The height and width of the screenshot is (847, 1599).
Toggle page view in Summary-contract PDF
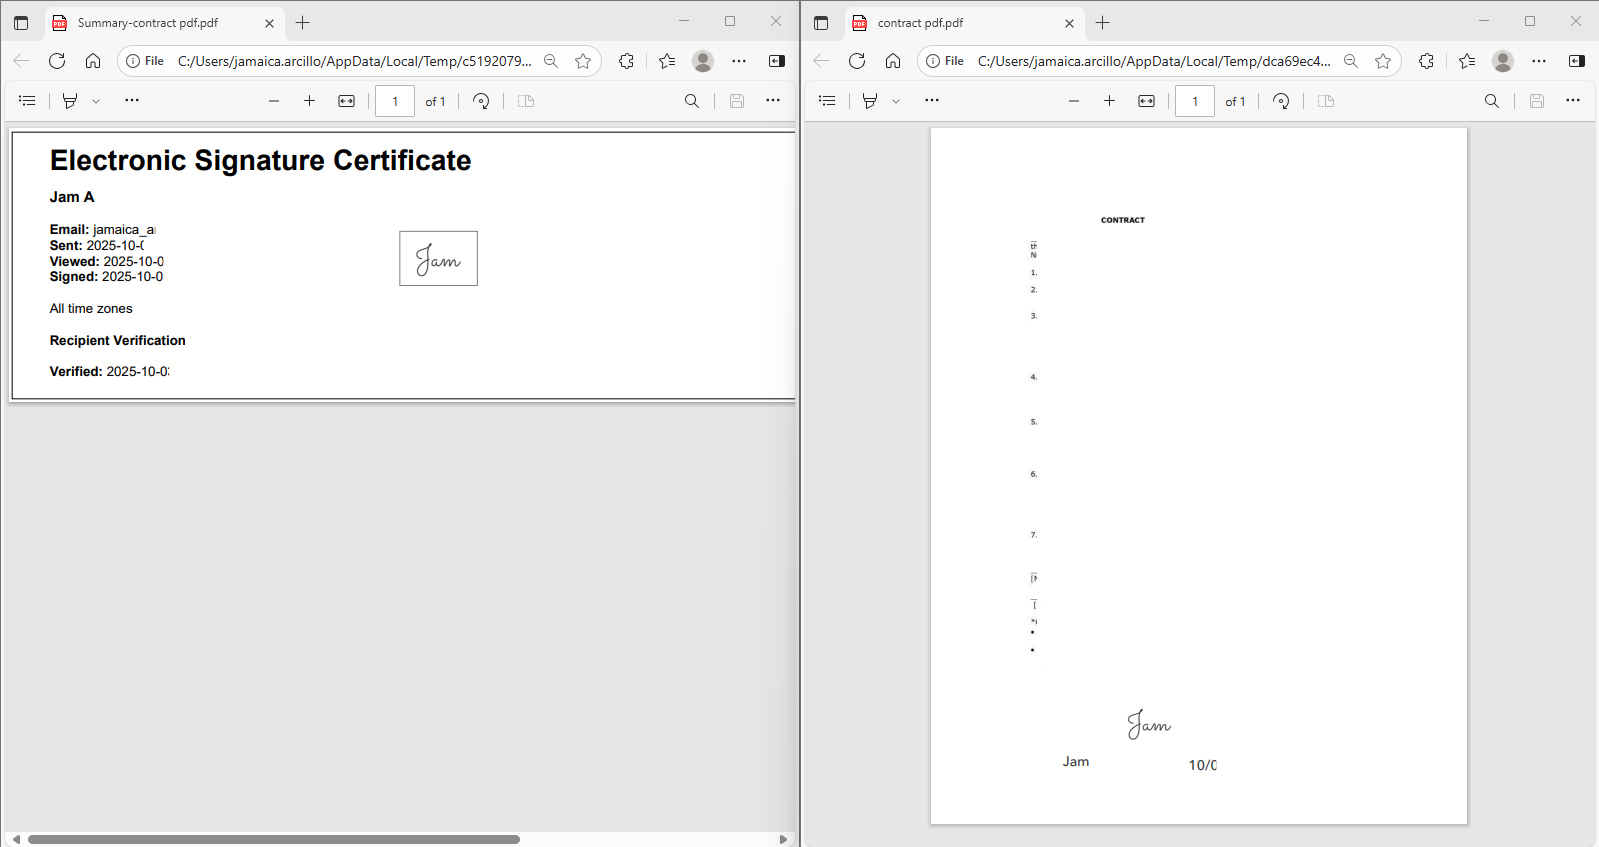click(x=526, y=101)
